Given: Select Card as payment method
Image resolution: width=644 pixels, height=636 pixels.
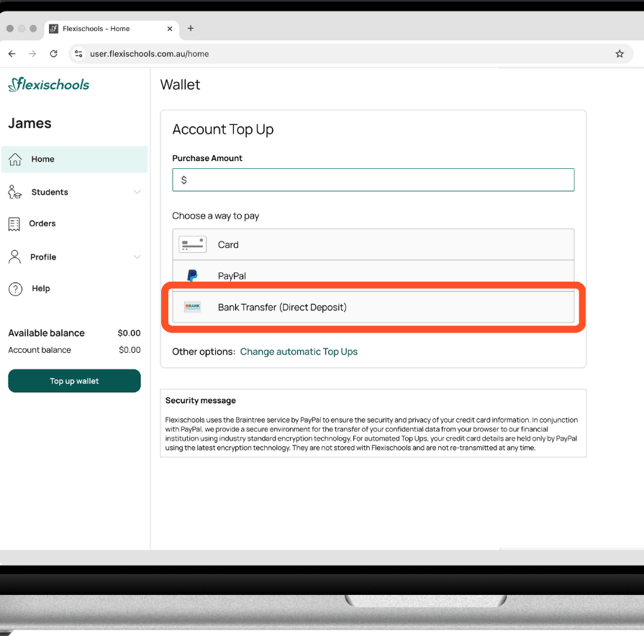Looking at the screenshot, I should [x=373, y=244].
